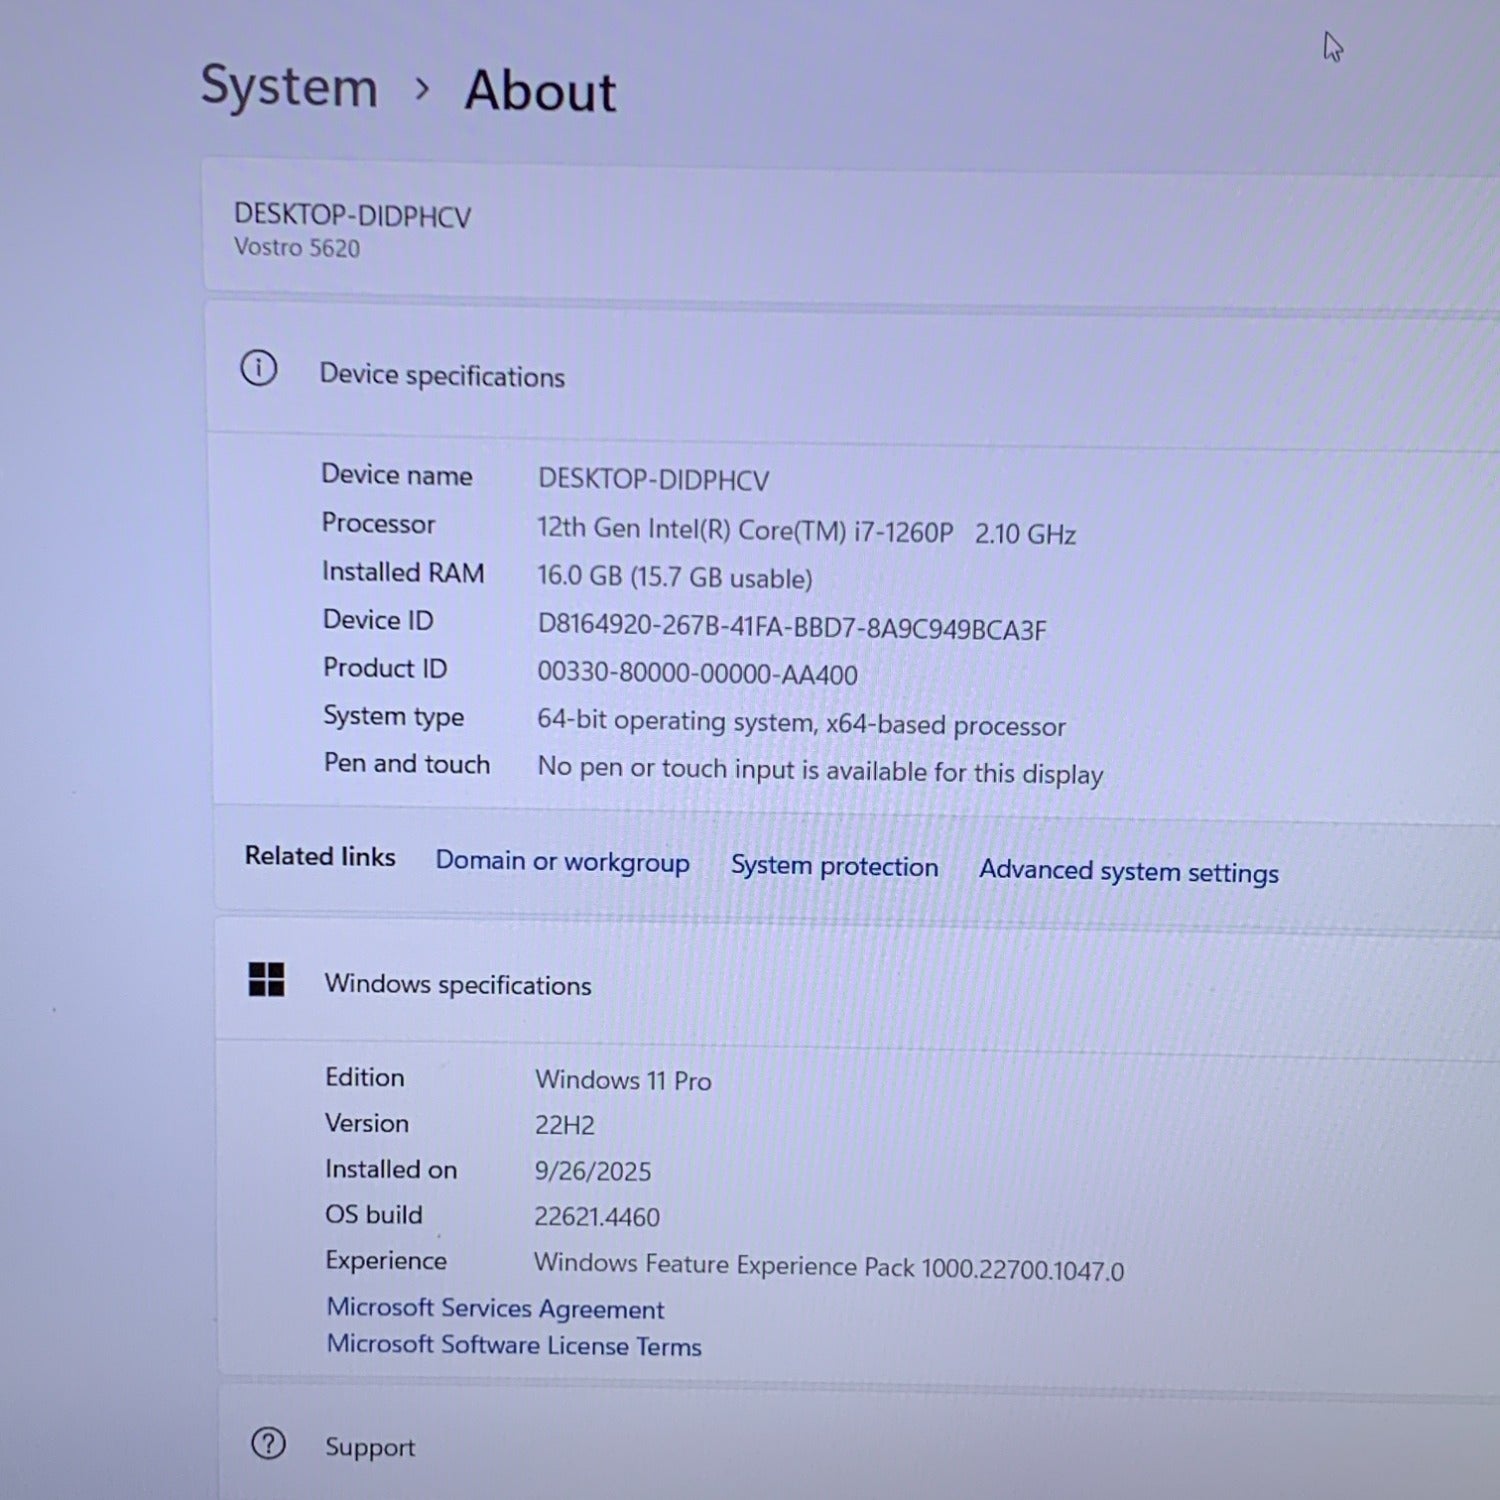Screen dimensions: 1500x1500
Task: Click the About page title
Action: tap(540, 91)
